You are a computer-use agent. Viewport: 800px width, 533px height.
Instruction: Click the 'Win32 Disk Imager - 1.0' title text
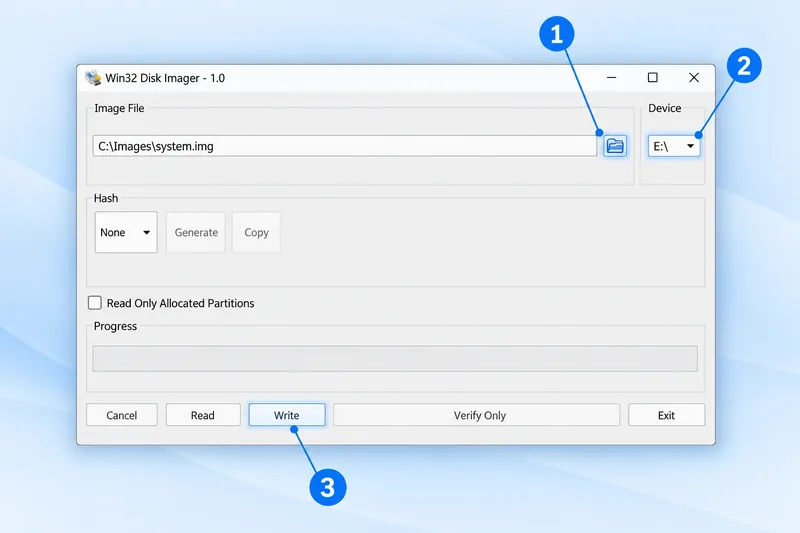(165, 78)
